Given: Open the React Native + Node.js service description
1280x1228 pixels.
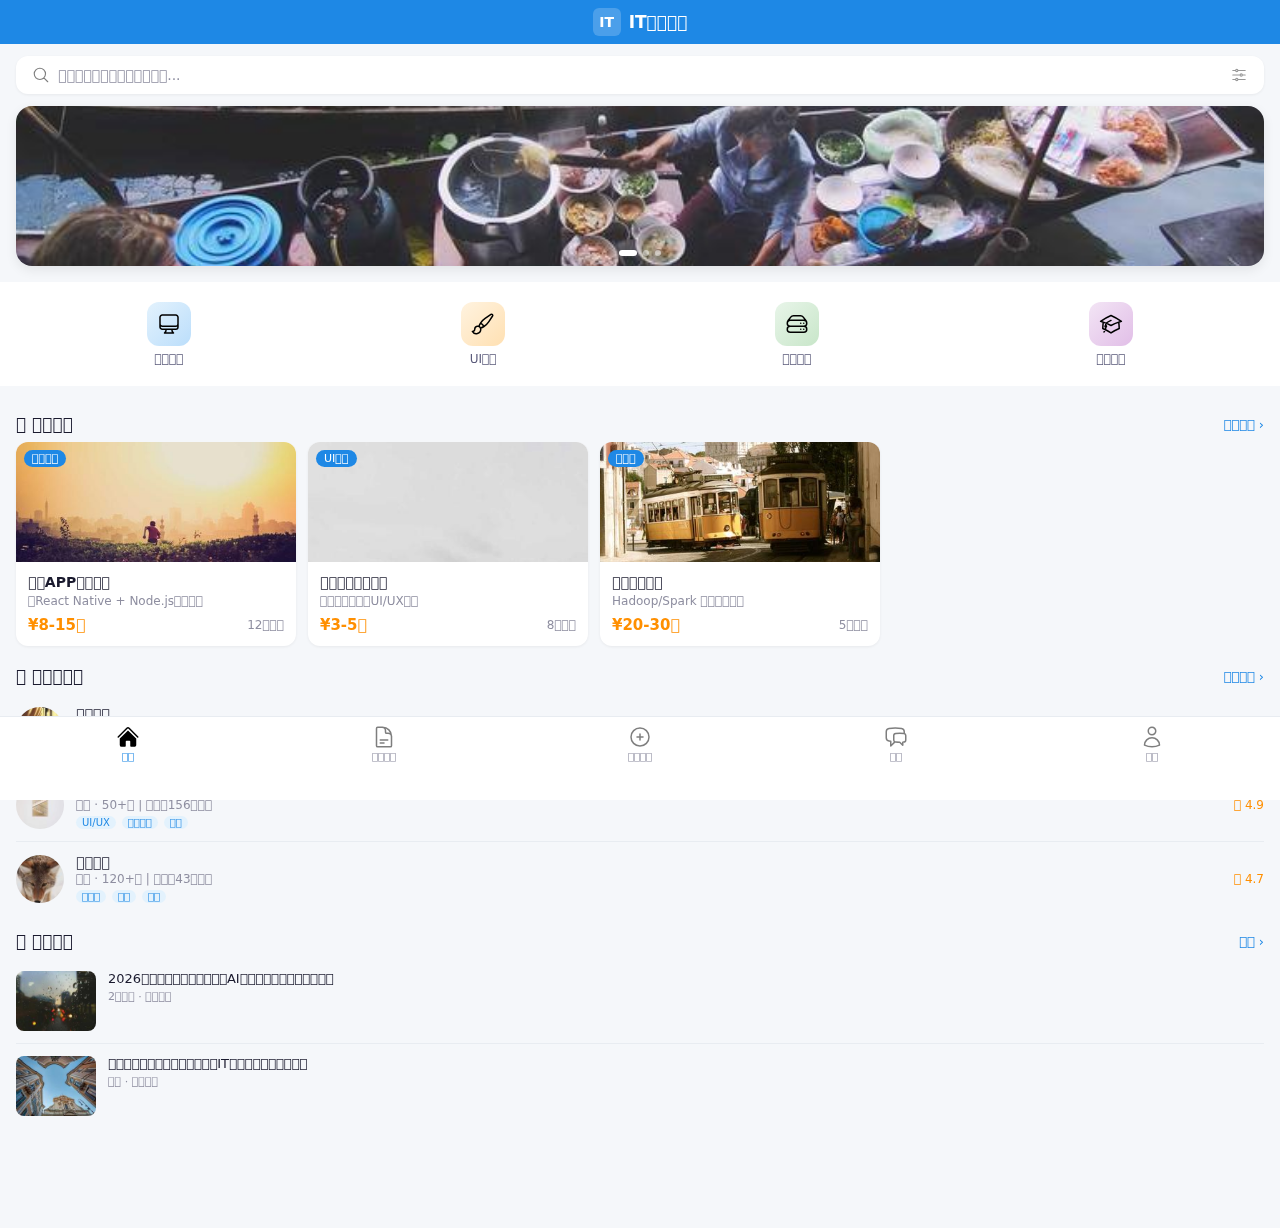Looking at the screenshot, I should tap(116, 601).
